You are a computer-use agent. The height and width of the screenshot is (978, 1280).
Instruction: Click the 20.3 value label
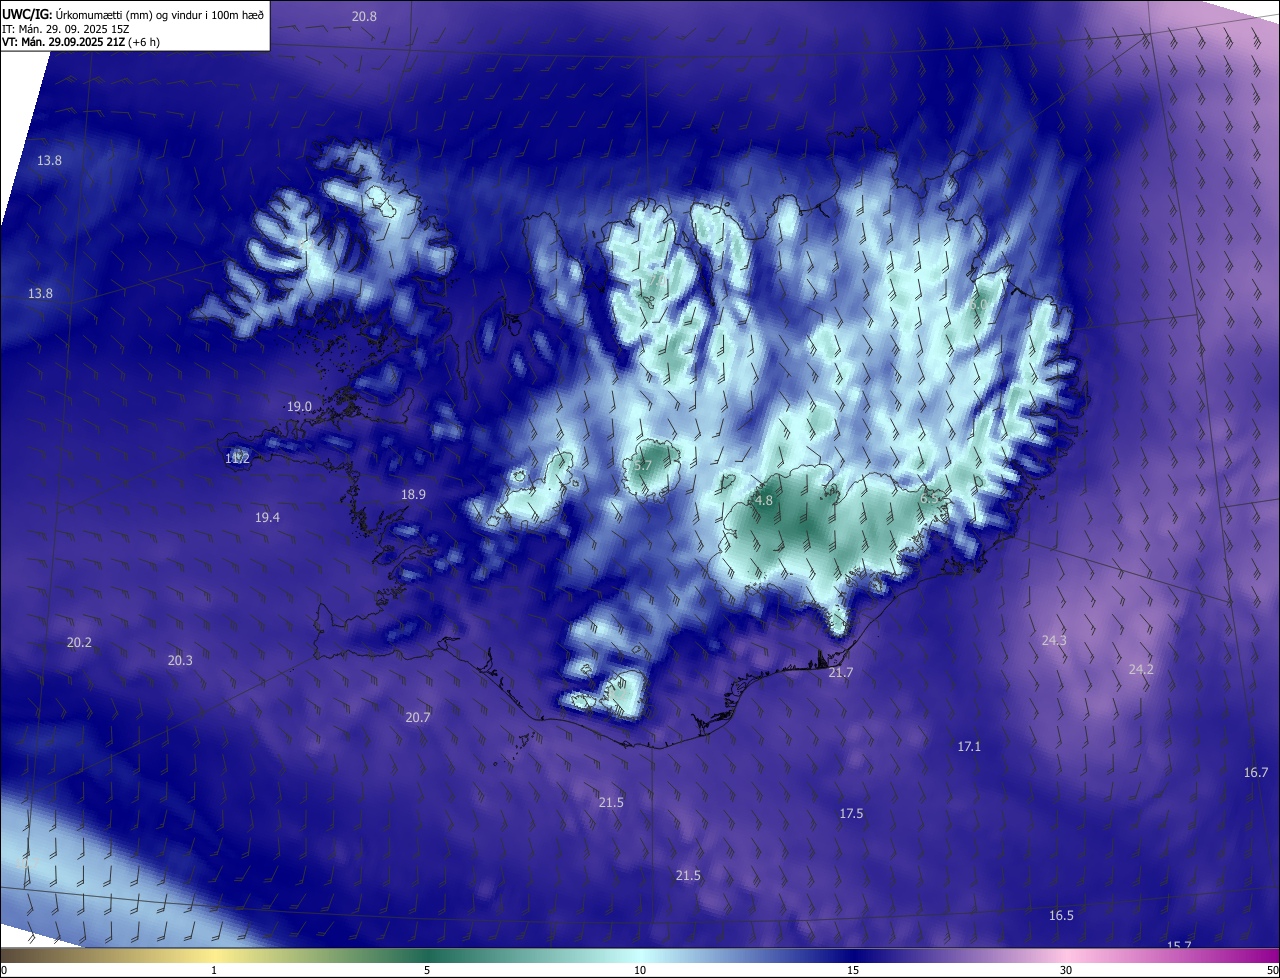(x=180, y=660)
